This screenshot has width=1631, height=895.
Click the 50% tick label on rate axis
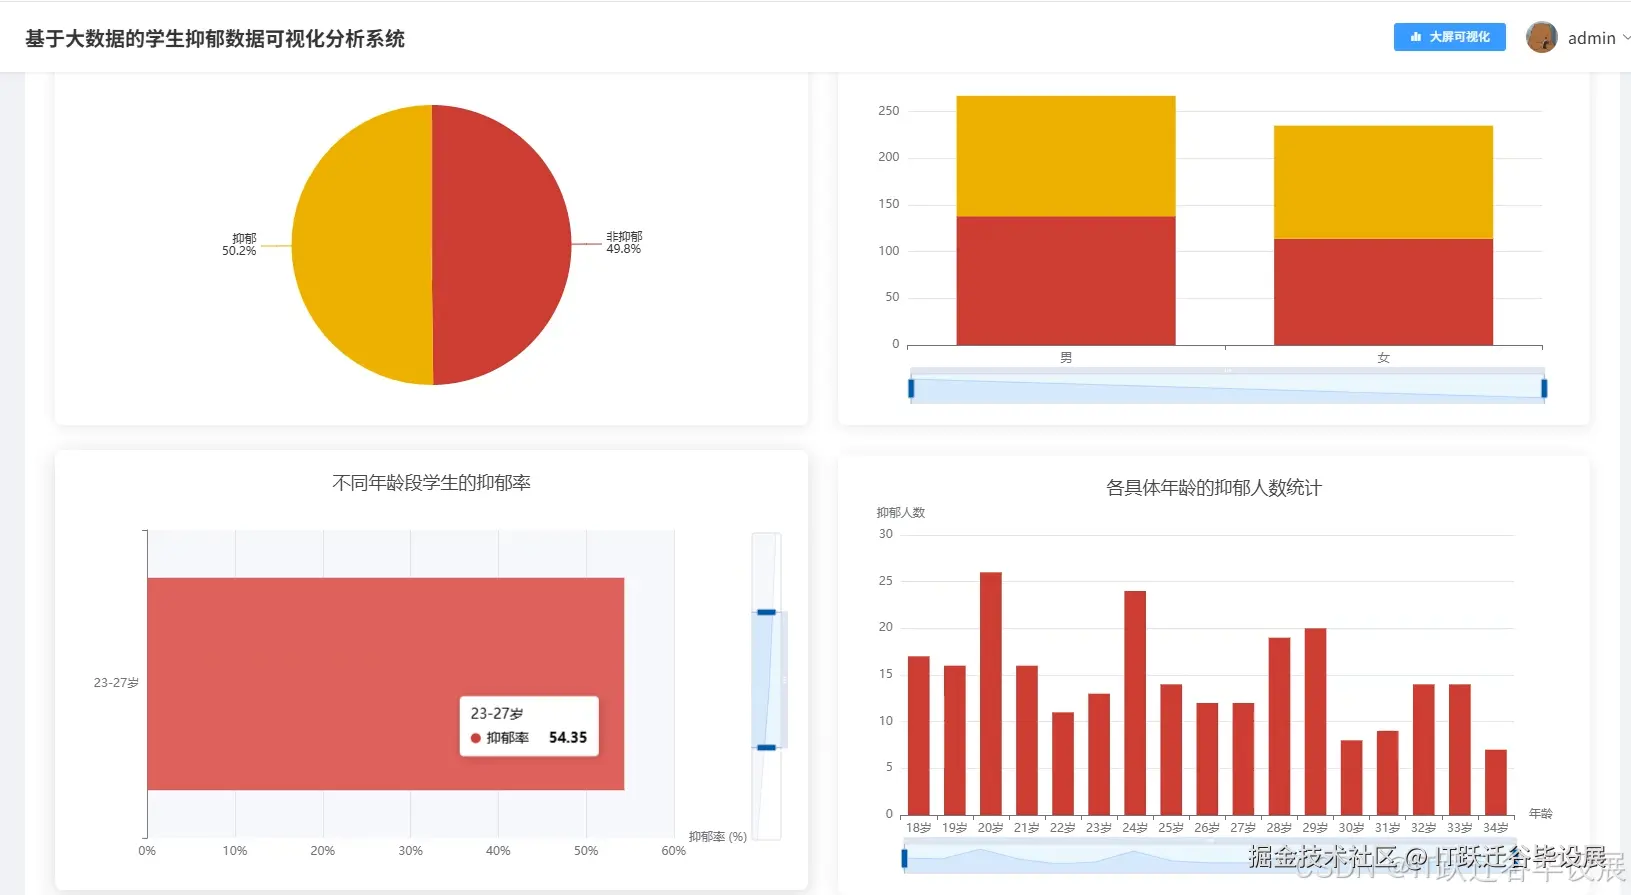tap(586, 851)
